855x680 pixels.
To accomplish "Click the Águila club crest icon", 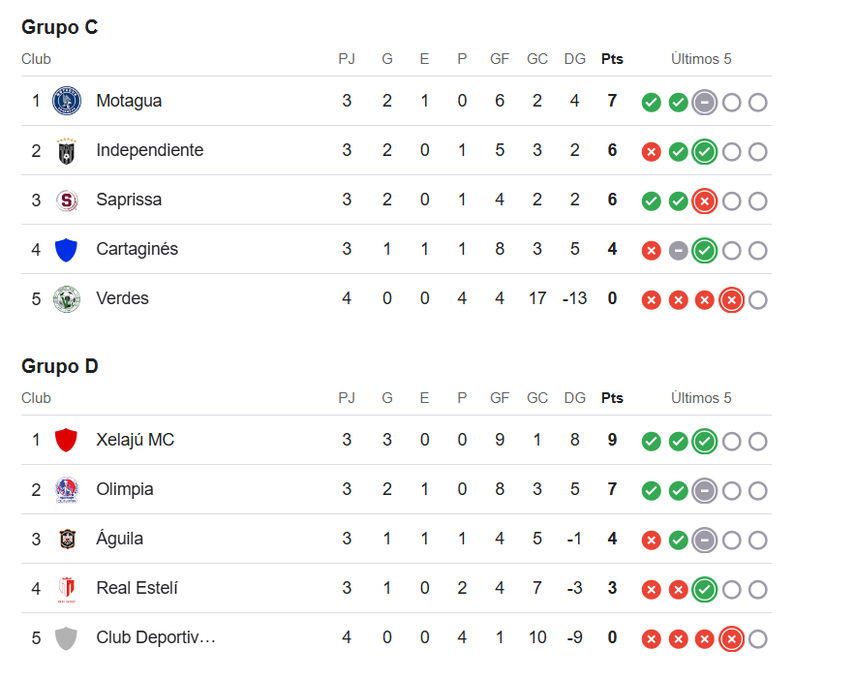I will [66, 539].
